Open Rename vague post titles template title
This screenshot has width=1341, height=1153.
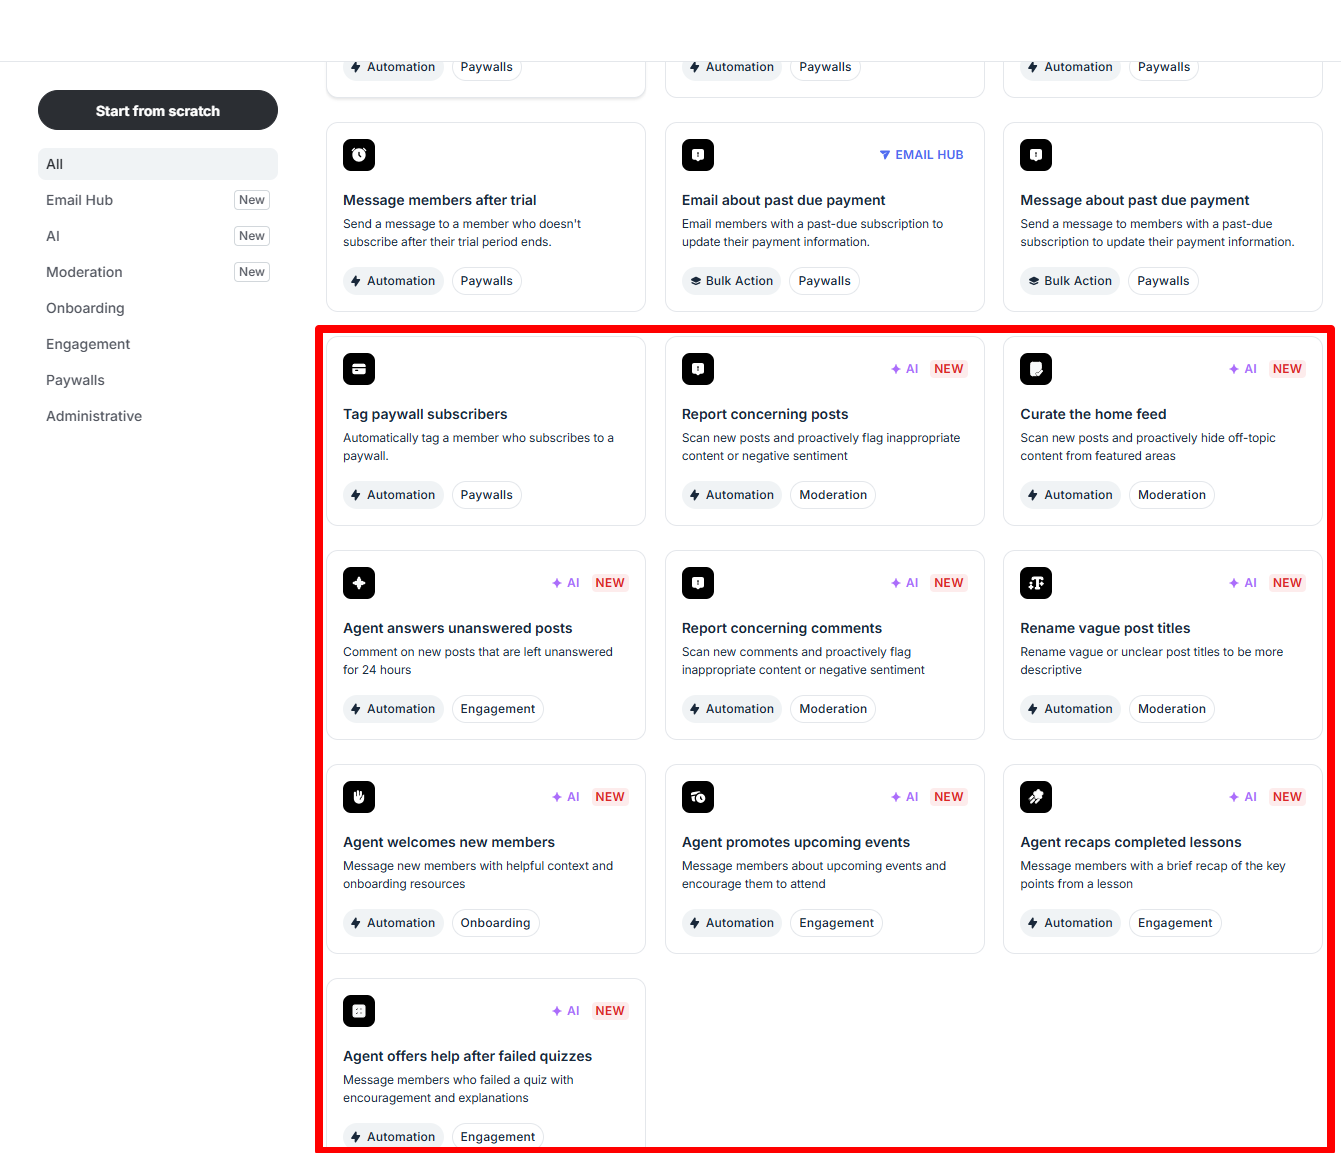click(1105, 628)
